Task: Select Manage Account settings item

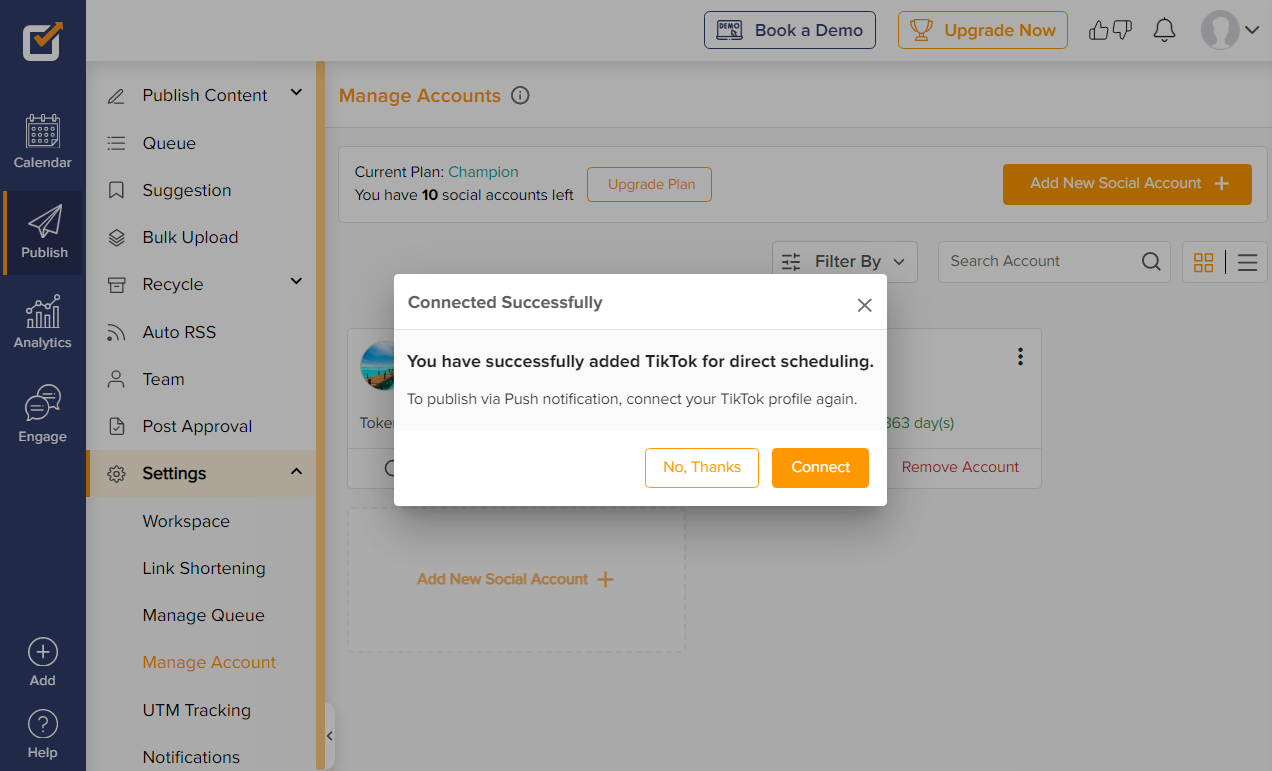Action: (209, 662)
